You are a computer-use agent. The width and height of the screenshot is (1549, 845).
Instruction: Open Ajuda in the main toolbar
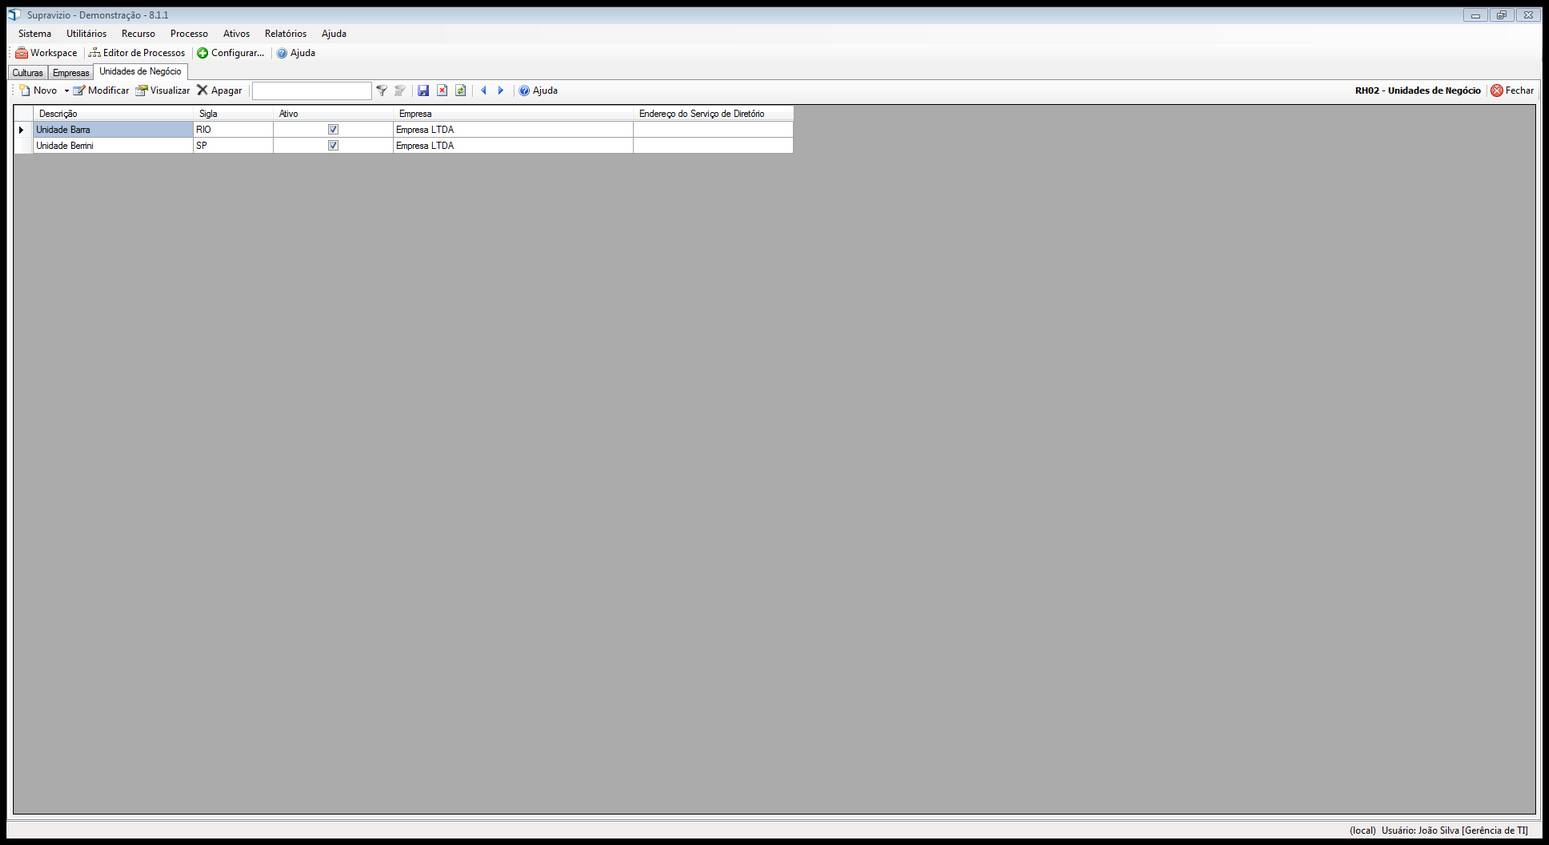point(295,53)
